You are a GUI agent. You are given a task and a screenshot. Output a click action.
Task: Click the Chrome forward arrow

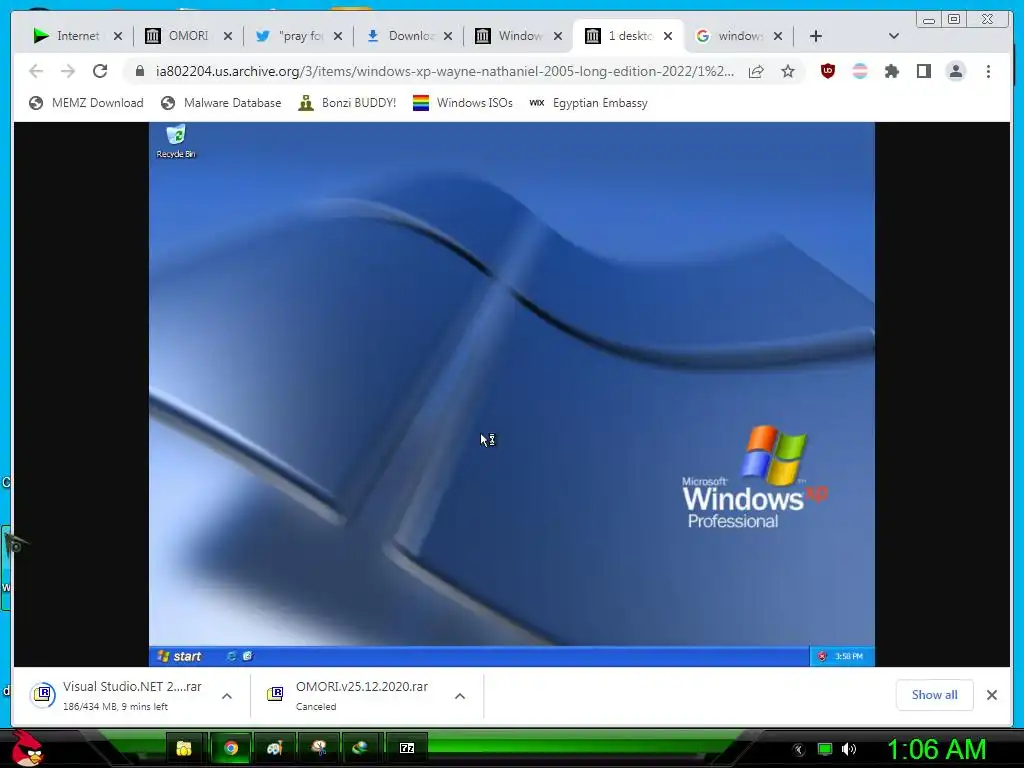click(68, 71)
